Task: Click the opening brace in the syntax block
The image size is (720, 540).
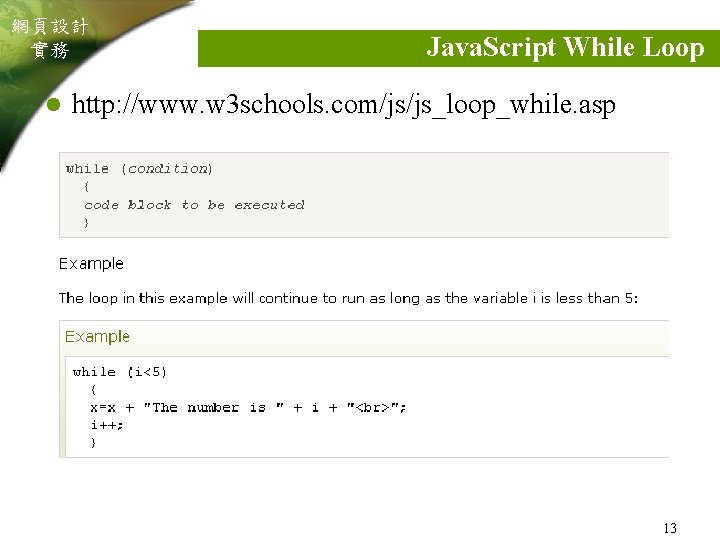Action: pos(86,187)
